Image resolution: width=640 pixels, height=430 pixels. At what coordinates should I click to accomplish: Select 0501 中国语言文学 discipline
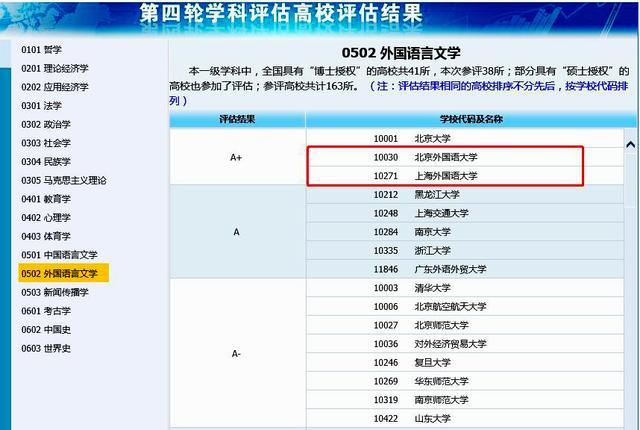[x=59, y=255]
